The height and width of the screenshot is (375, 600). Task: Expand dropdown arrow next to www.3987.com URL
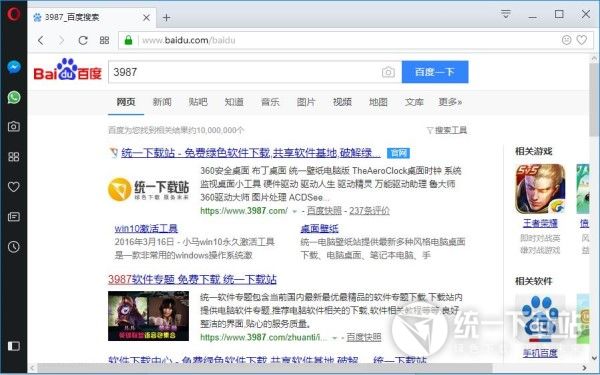[295, 211]
